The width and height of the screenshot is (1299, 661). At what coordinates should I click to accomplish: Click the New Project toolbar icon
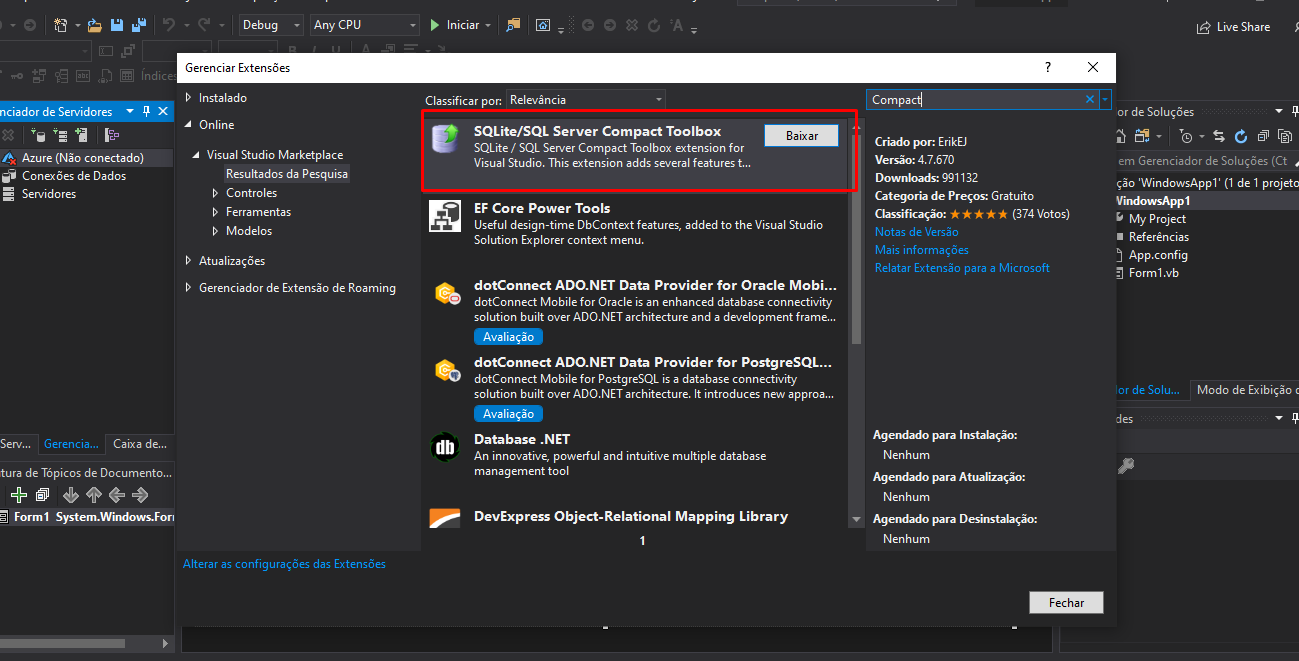[x=60, y=25]
